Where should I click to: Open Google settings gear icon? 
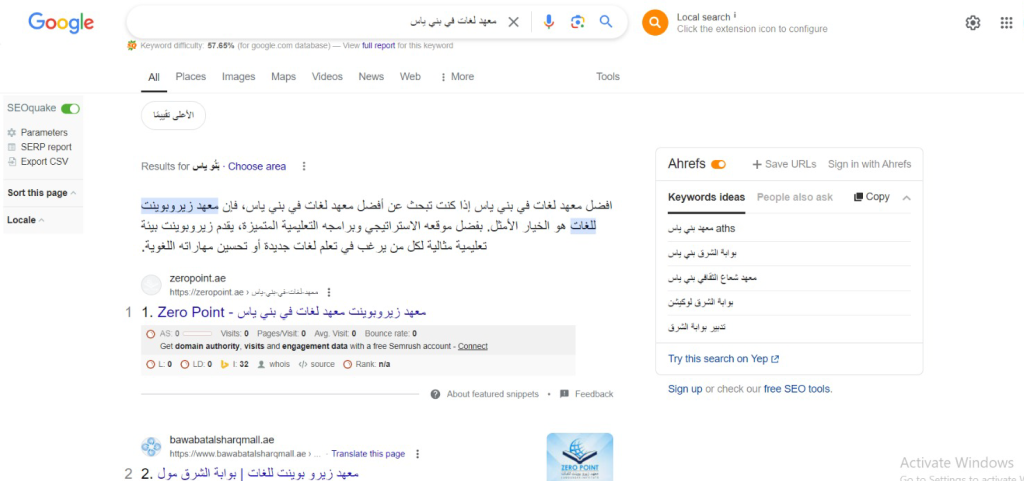coord(972,23)
